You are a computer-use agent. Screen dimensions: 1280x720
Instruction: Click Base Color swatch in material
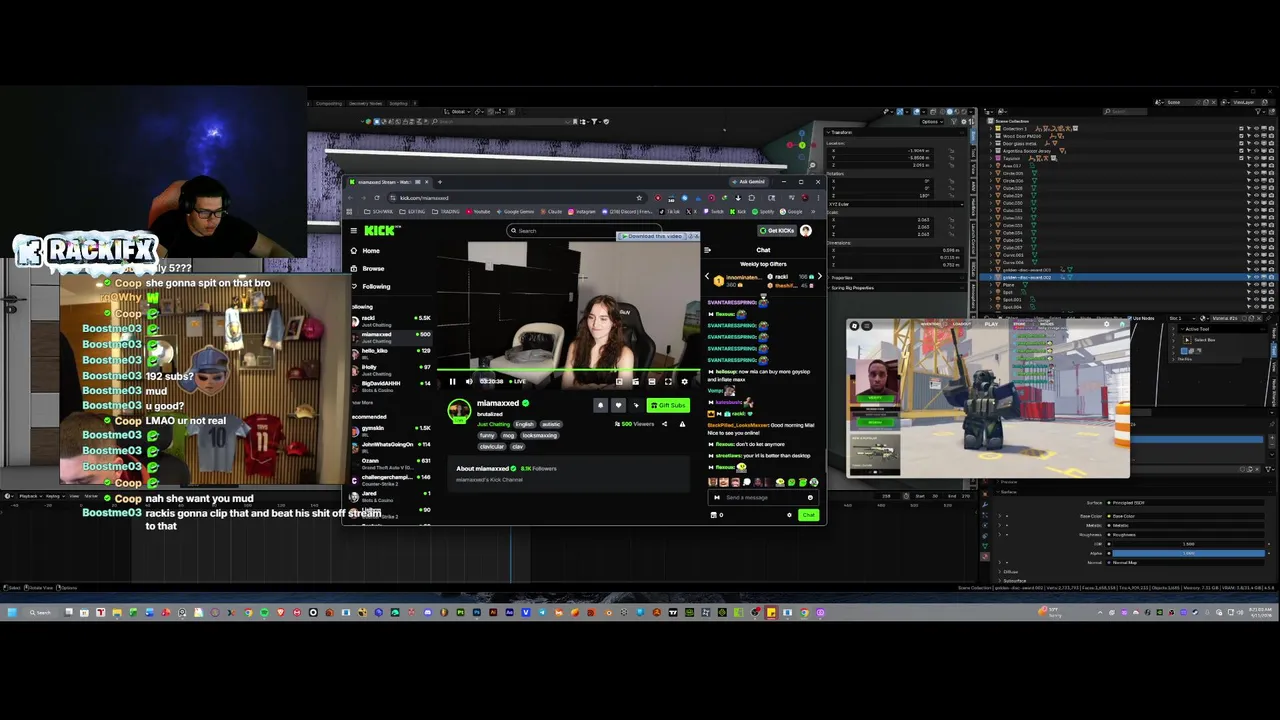pyautogui.click(x=1187, y=516)
